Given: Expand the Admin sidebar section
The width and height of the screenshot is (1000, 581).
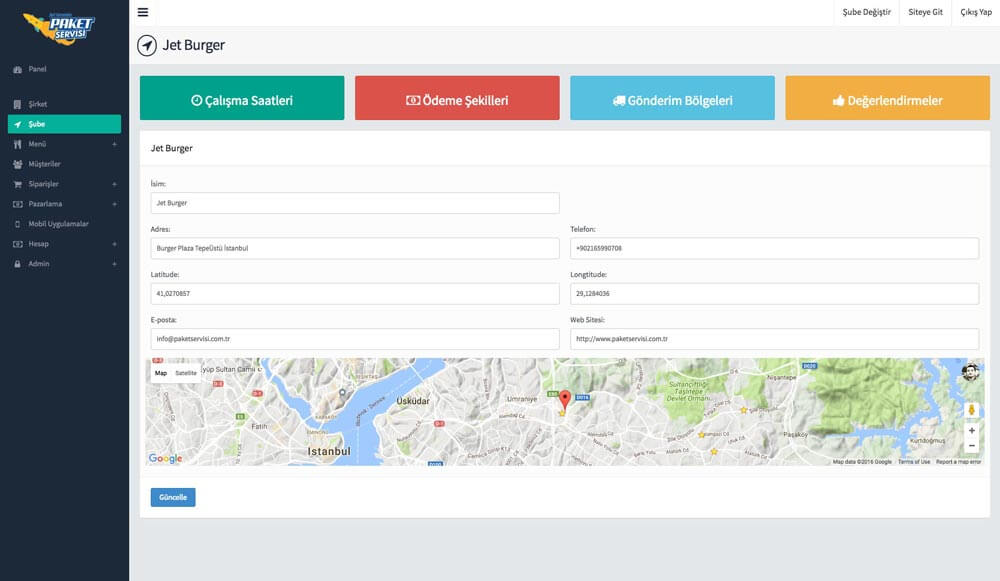Looking at the screenshot, I should pyautogui.click(x=114, y=264).
